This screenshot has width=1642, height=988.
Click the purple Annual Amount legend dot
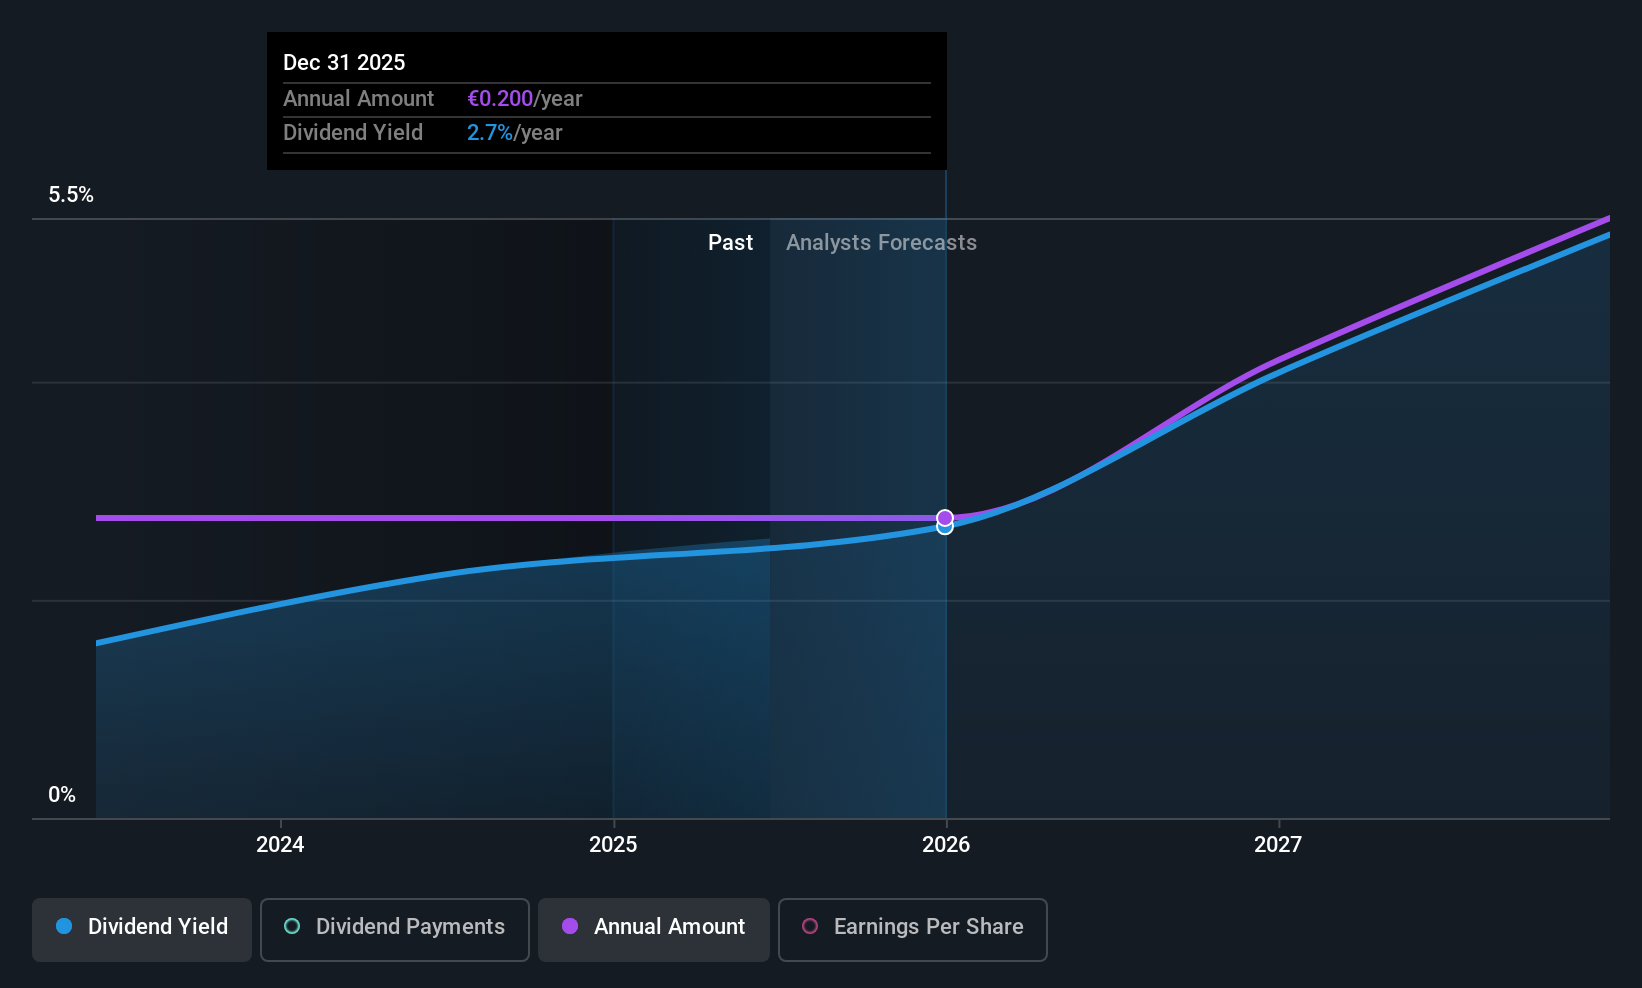click(x=570, y=926)
